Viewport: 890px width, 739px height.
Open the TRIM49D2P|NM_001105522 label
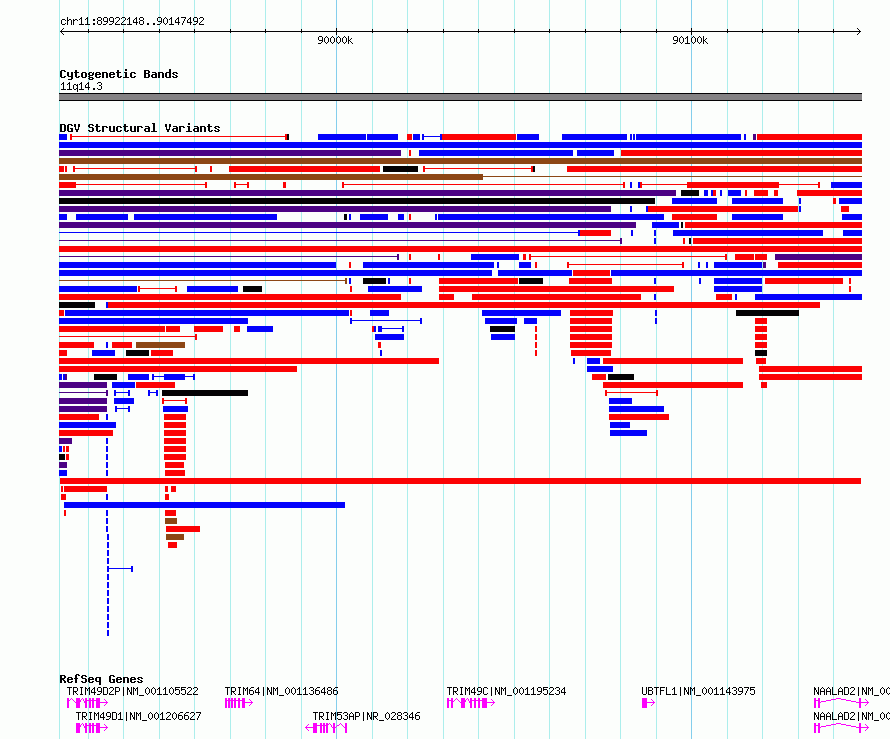132,691
